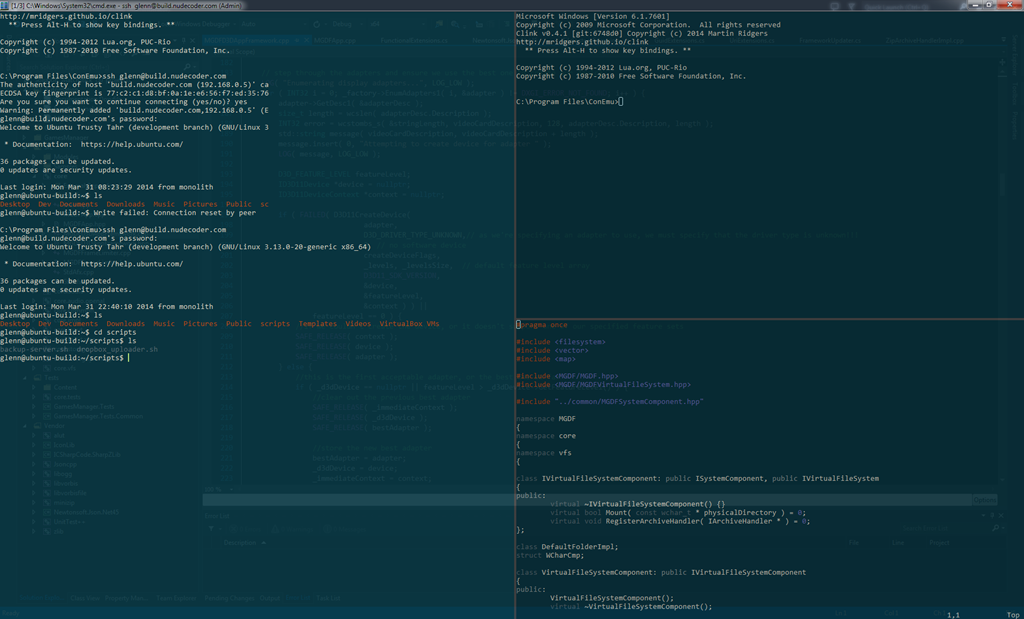The image size is (1024, 619).
Task: Switch to the faint MGDFApp.cpp editor tab
Action: tap(334, 40)
